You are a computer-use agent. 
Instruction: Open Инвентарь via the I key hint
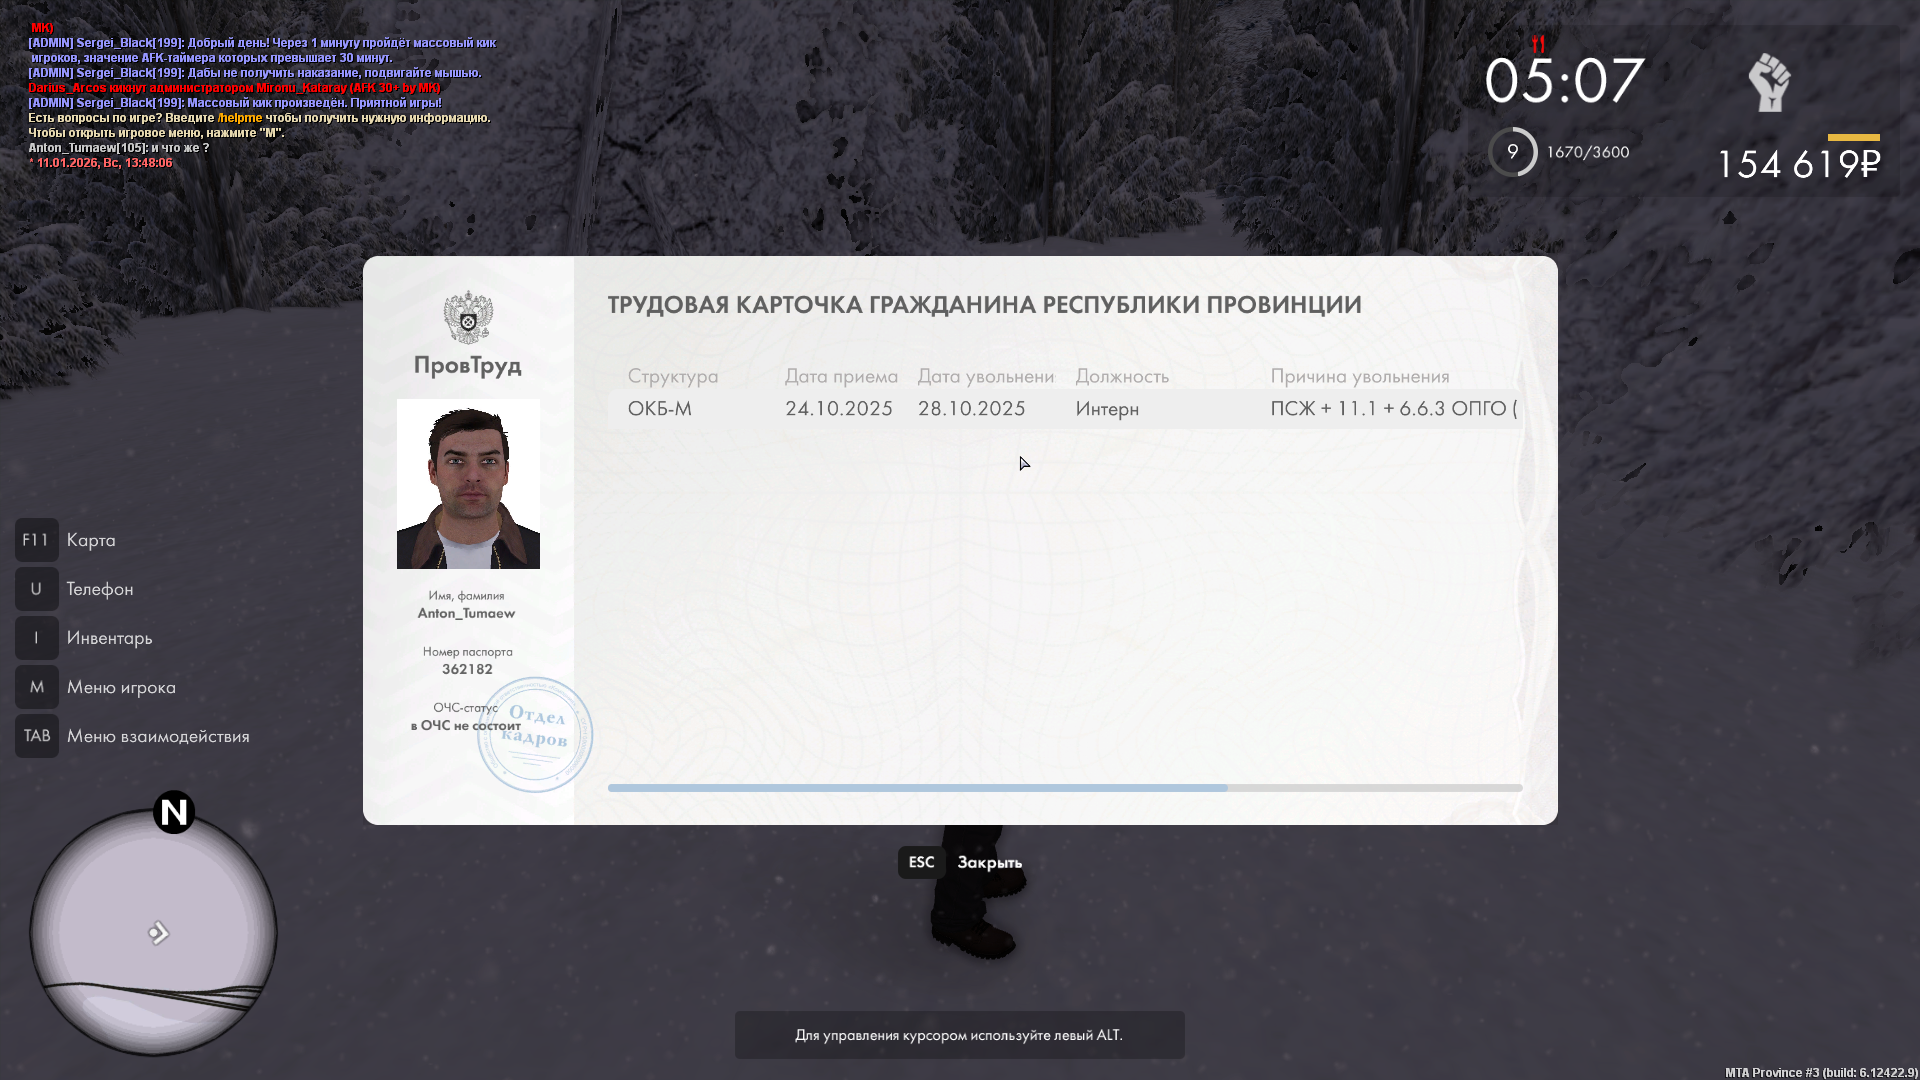[37, 638]
